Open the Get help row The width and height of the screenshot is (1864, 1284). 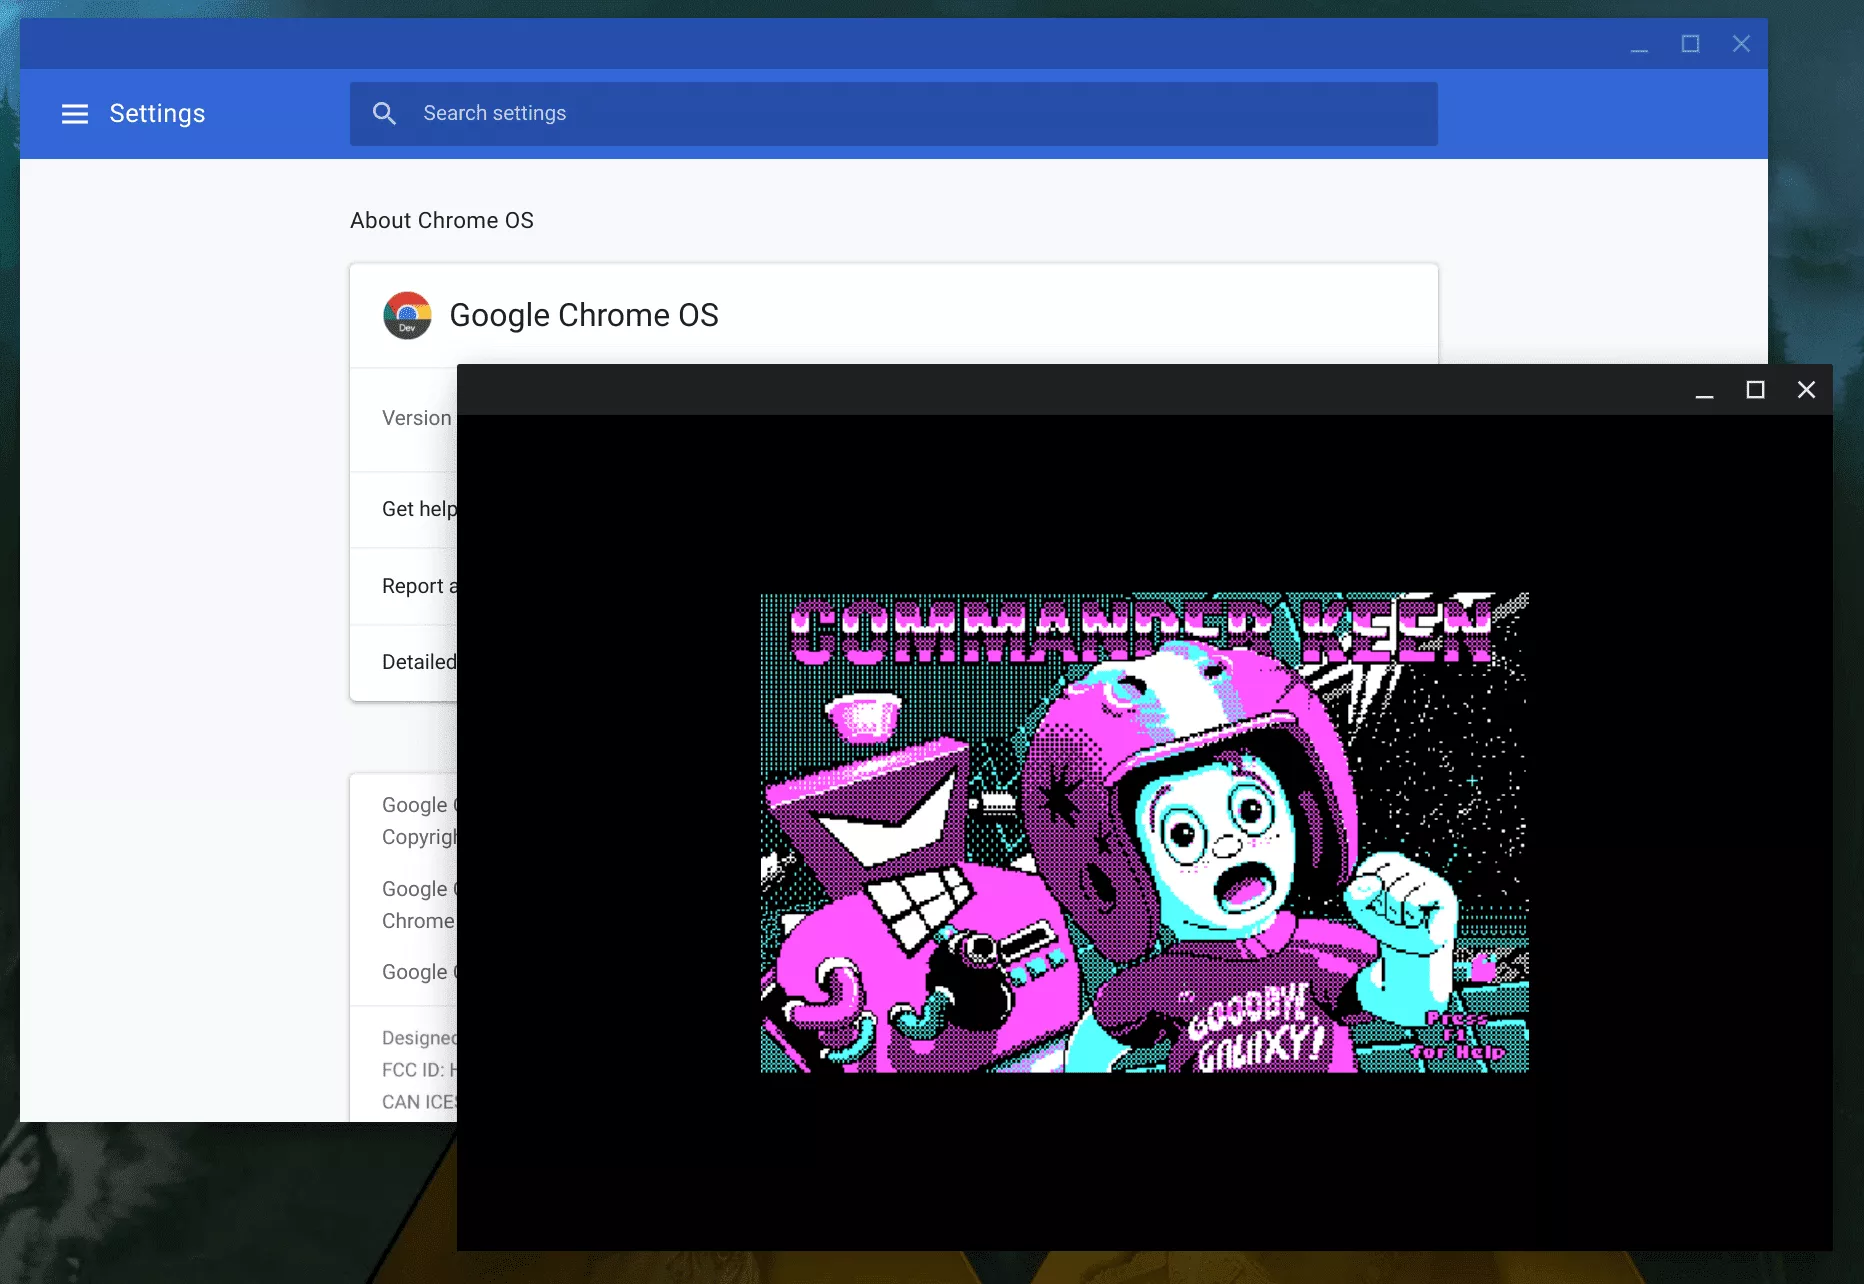419,509
